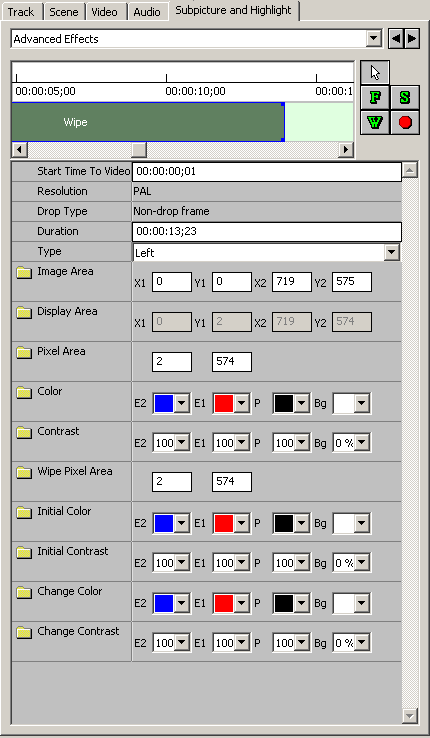Expand the Type dropdown set to Left
This screenshot has height=738, width=430.
(391, 253)
